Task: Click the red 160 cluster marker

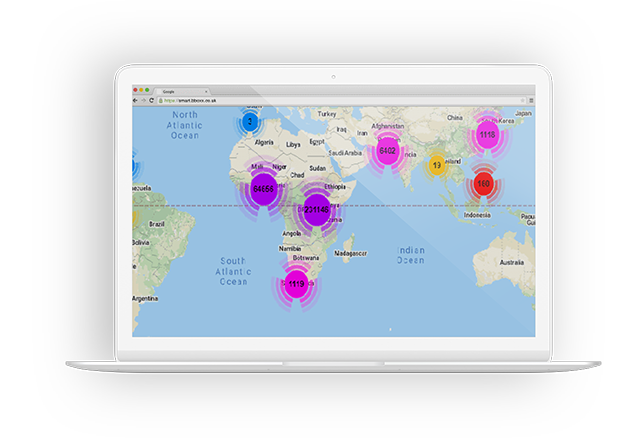Action: tap(483, 184)
